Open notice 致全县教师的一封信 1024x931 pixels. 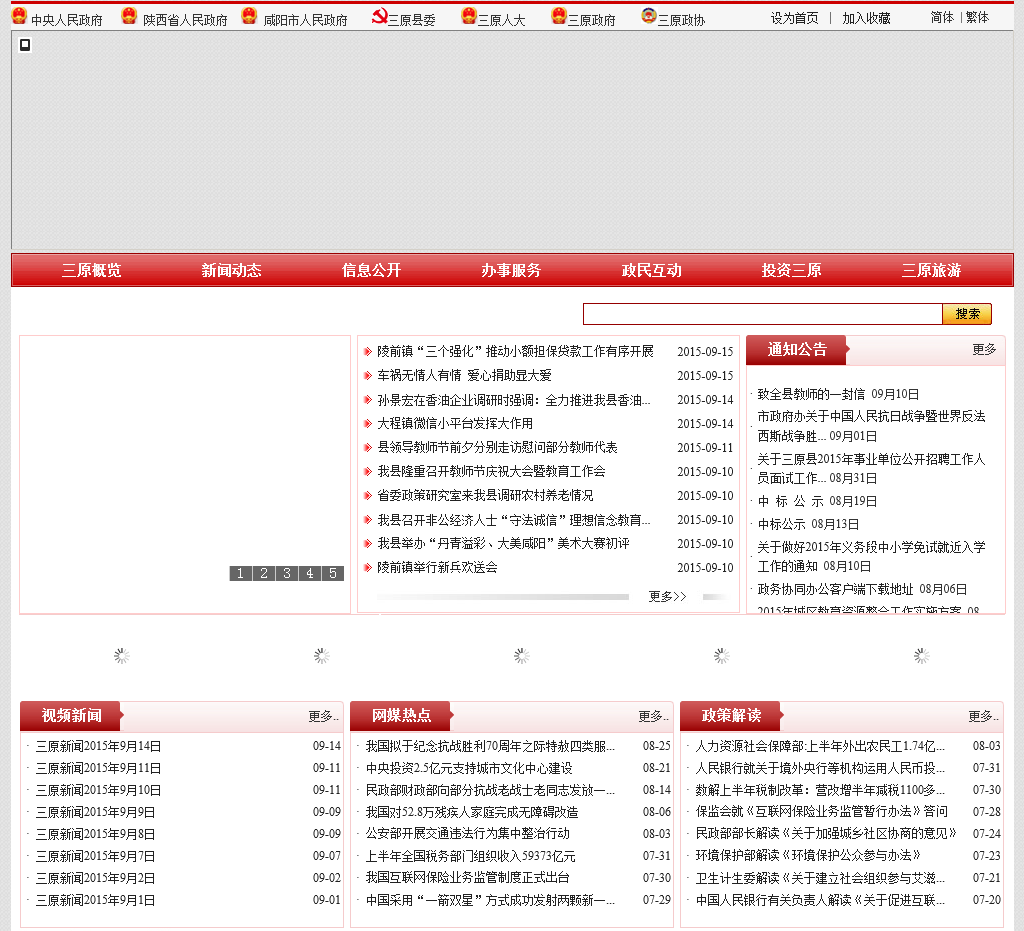click(x=810, y=394)
